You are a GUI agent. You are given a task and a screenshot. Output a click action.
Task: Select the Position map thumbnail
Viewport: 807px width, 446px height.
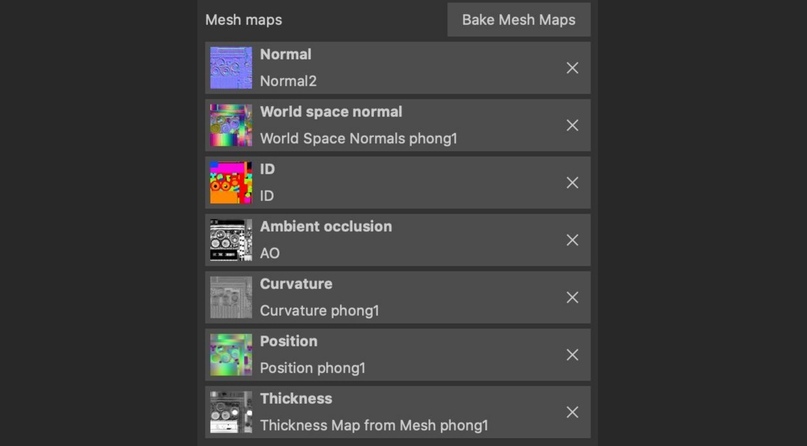tap(231, 355)
